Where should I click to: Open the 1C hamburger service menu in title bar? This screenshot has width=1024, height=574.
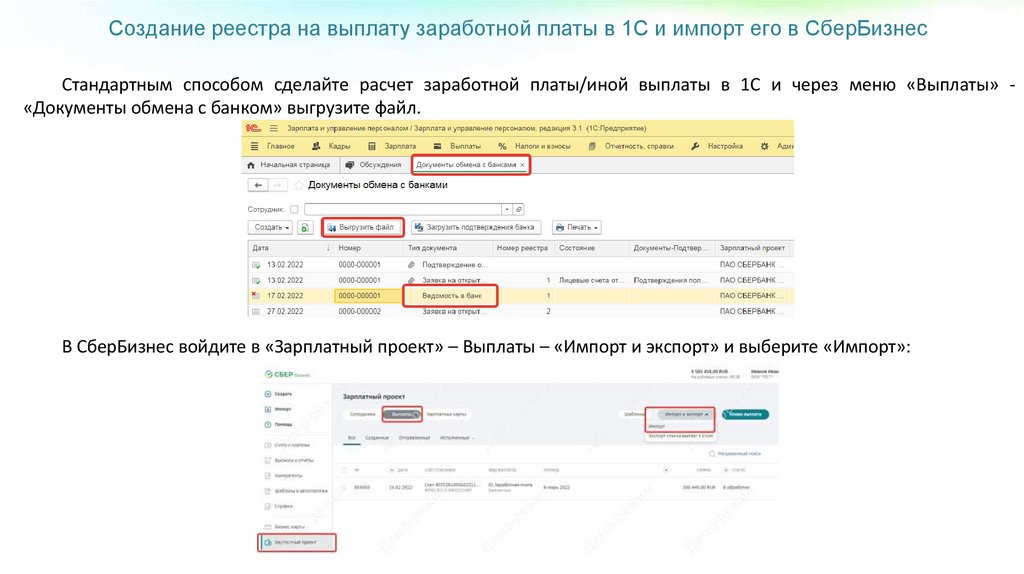tap(274, 128)
